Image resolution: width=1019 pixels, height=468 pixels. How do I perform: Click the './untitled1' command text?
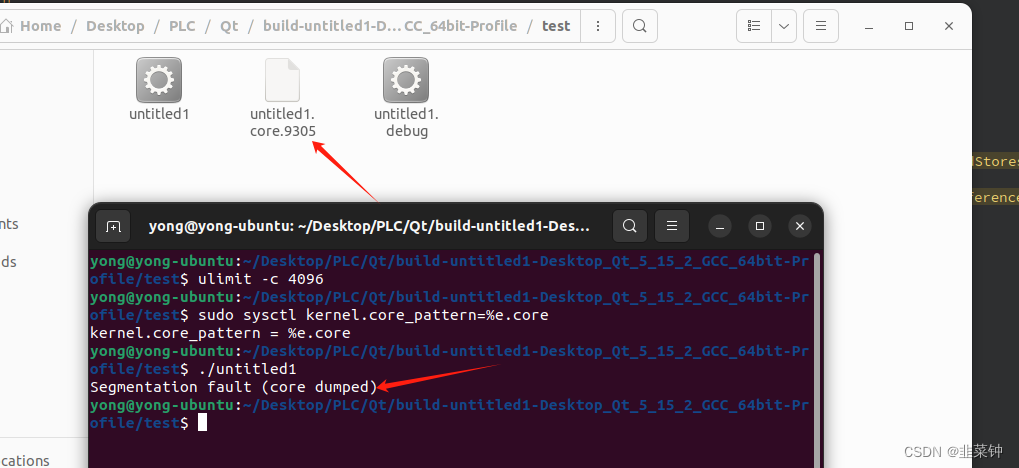(x=247, y=369)
